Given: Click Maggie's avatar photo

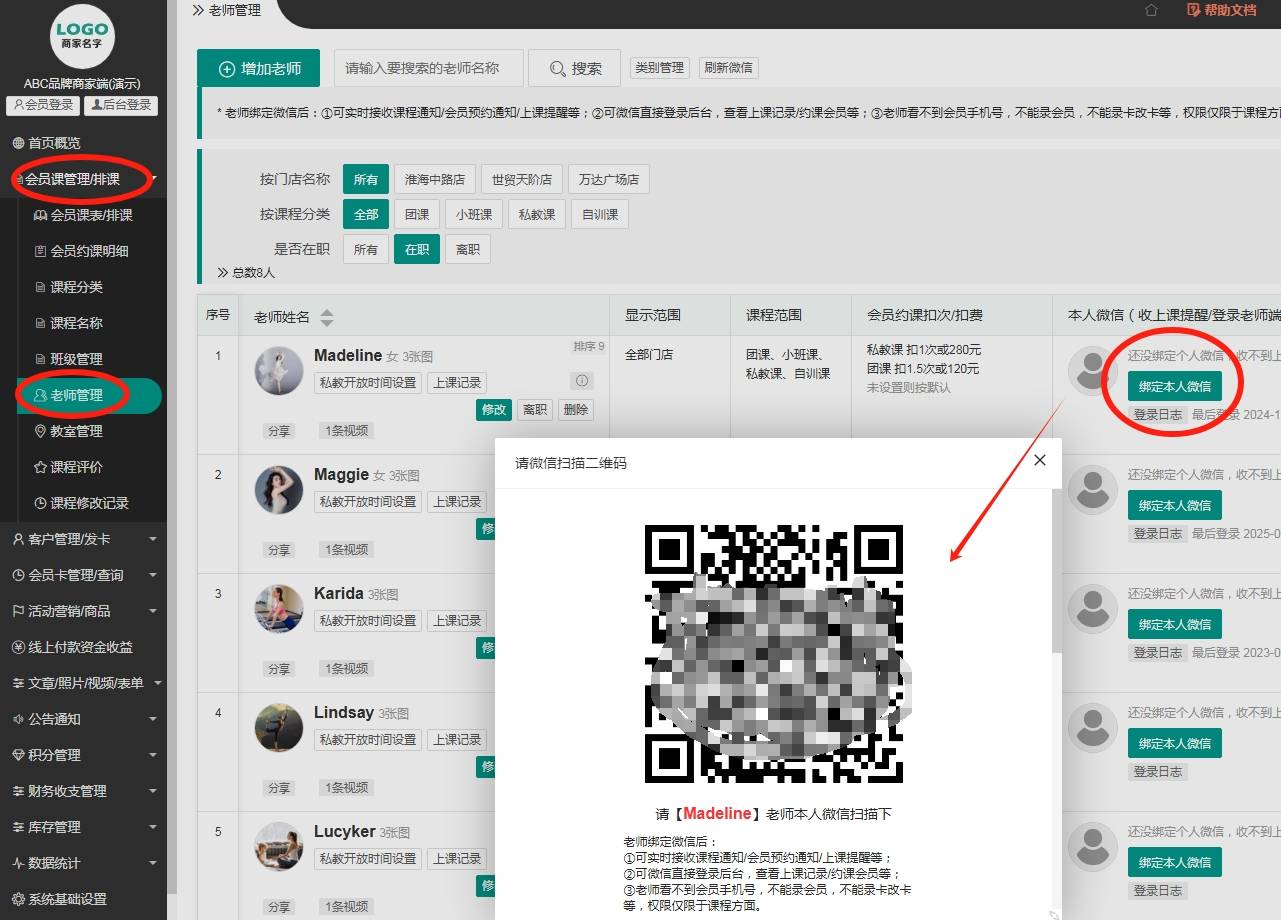Looking at the screenshot, I should [x=279, y=489].
